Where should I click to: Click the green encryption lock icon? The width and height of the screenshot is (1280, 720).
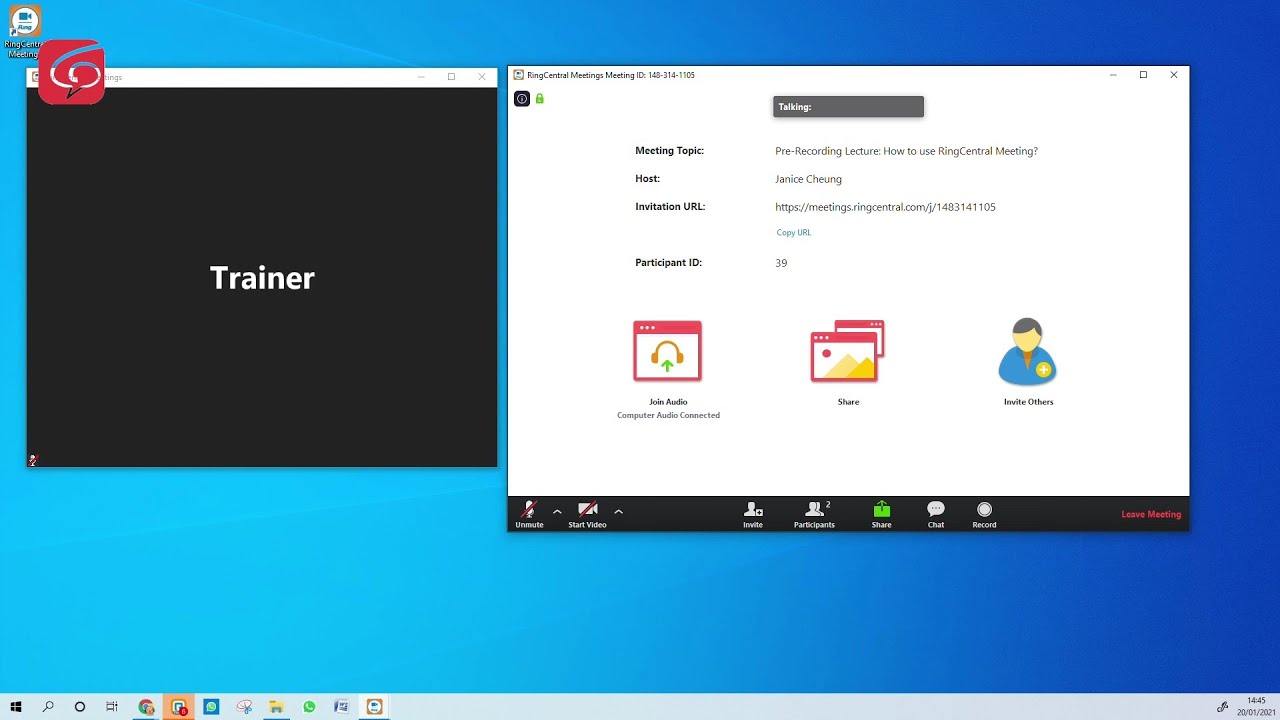click(540, 99)
